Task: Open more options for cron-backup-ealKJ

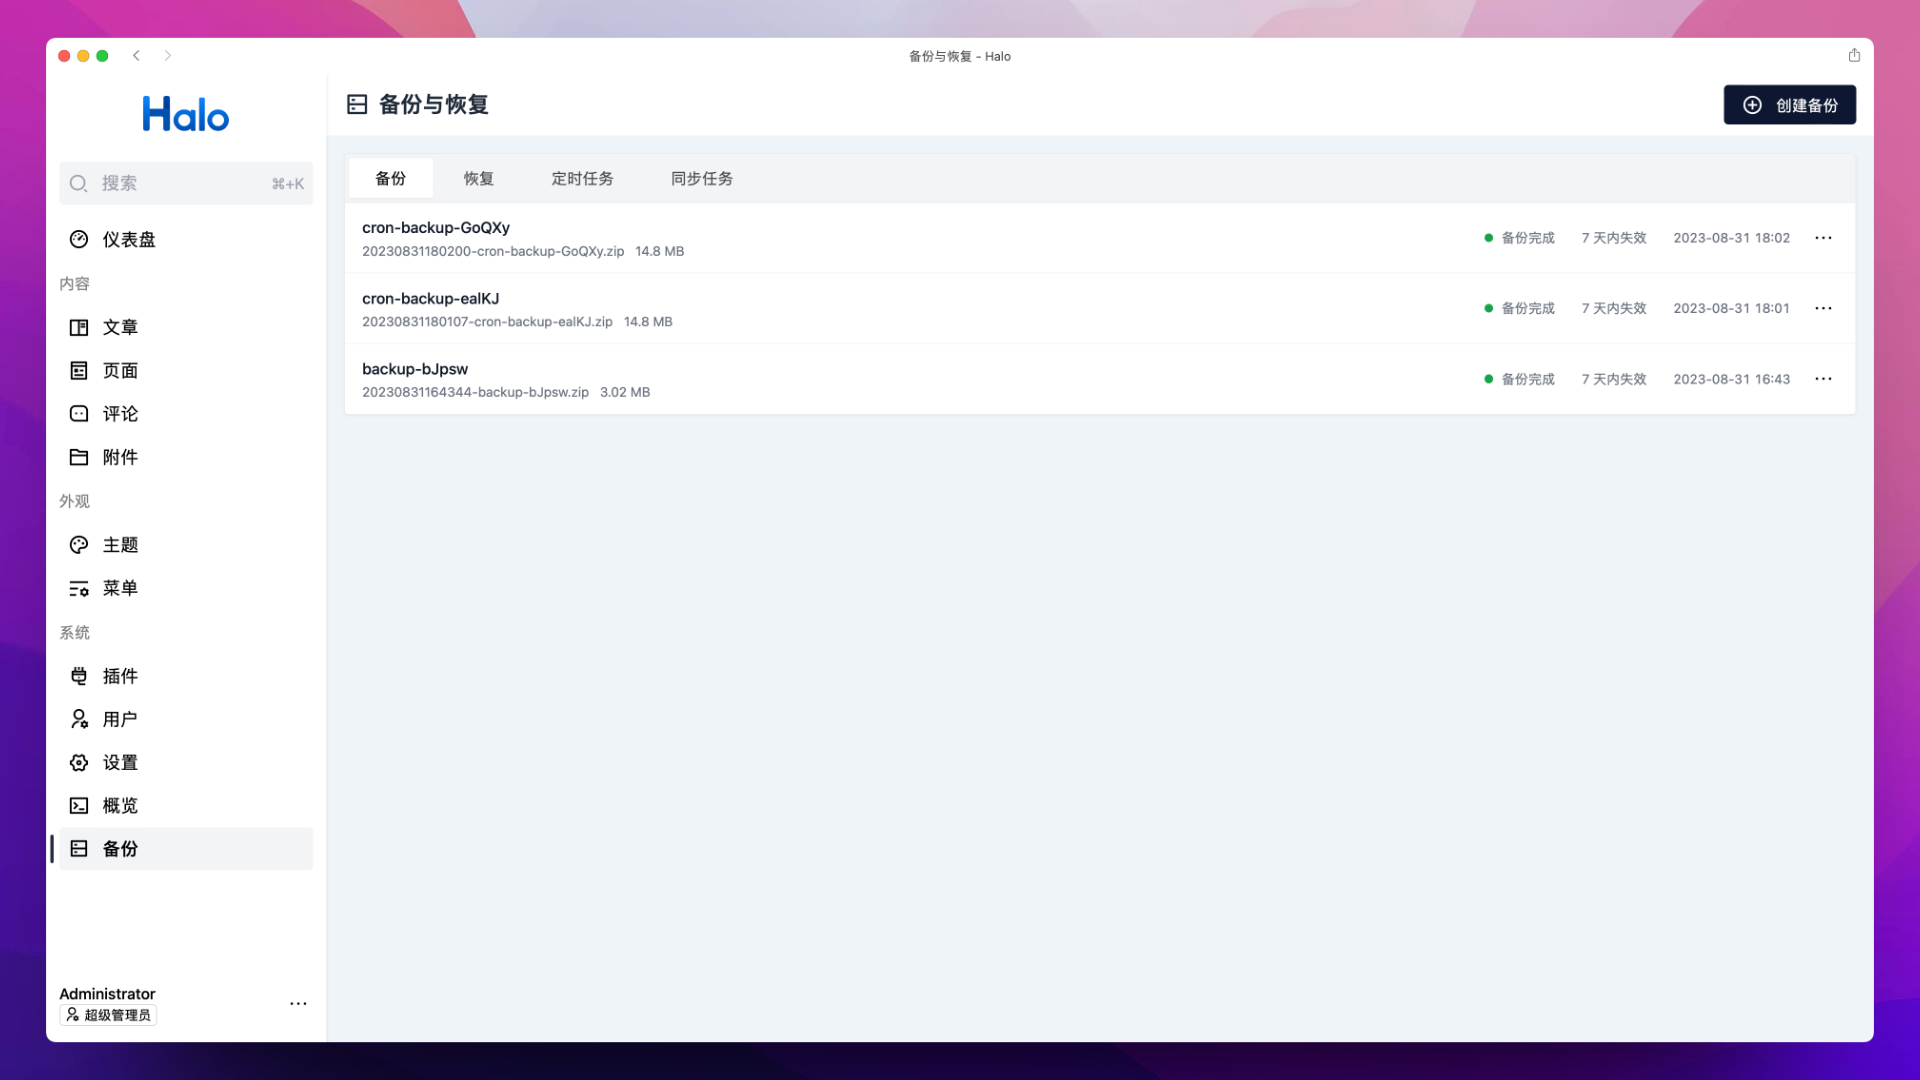Action: coord(1823,308)
